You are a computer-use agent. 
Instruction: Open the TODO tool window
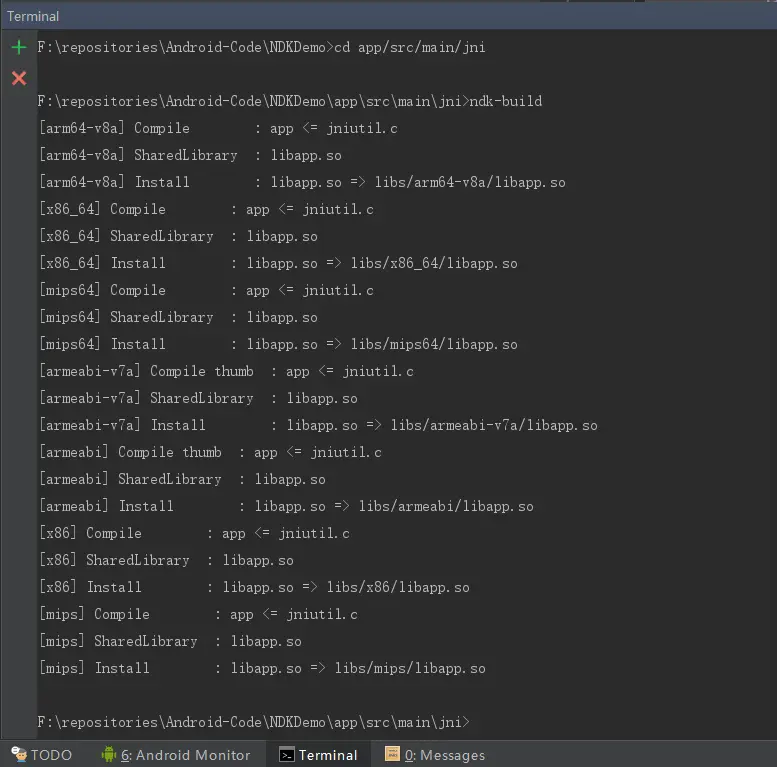click(x=42, y=755)
